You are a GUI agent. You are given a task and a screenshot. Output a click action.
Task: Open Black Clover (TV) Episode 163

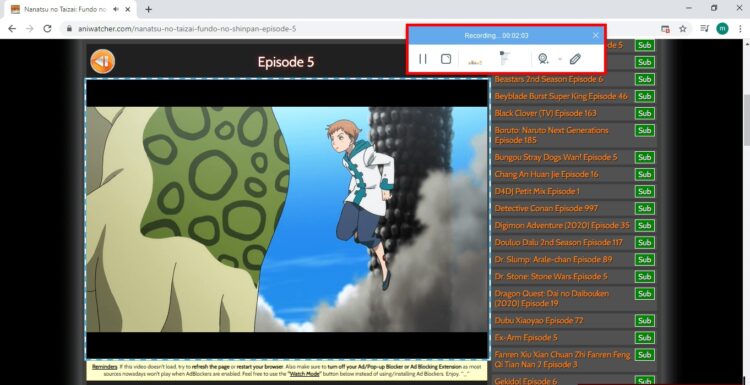tap(545, 113)
